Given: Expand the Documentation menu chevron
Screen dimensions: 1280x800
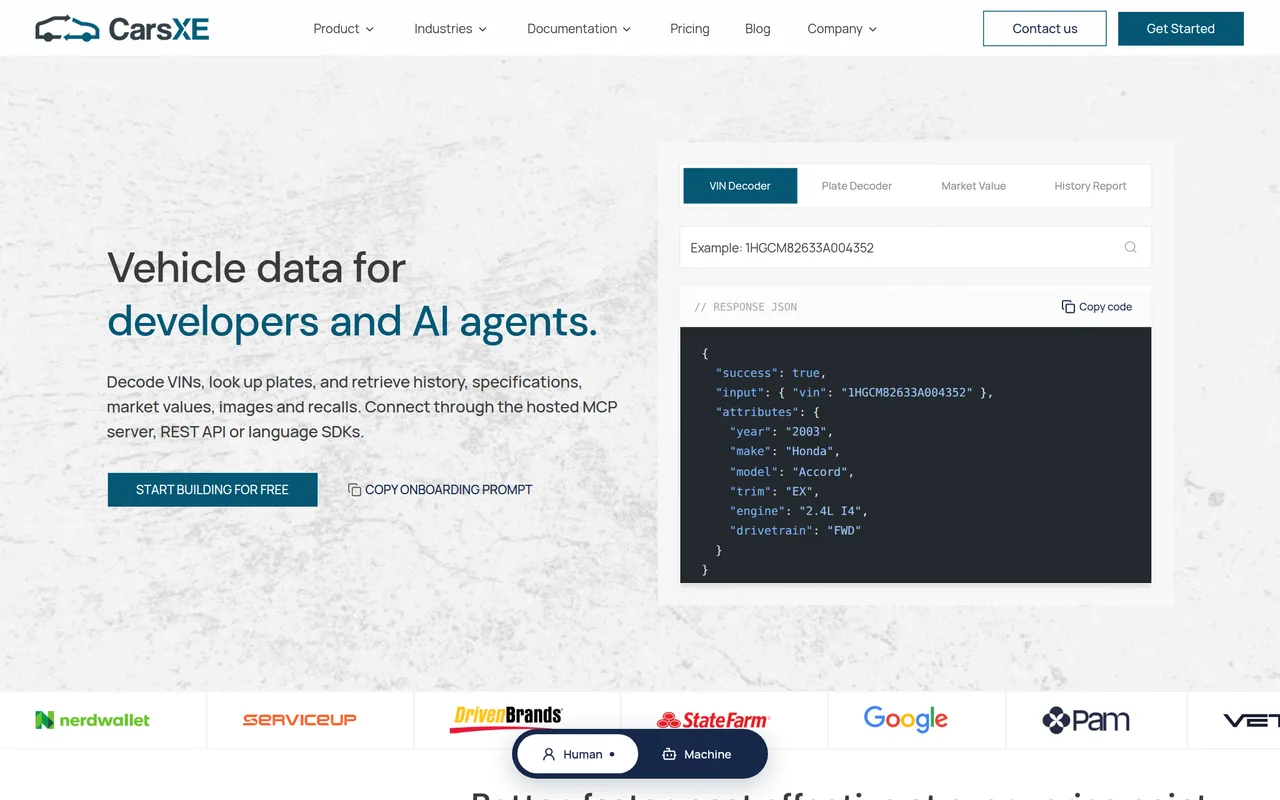Looking at the screenshot, I should click(x=627, y=29).
